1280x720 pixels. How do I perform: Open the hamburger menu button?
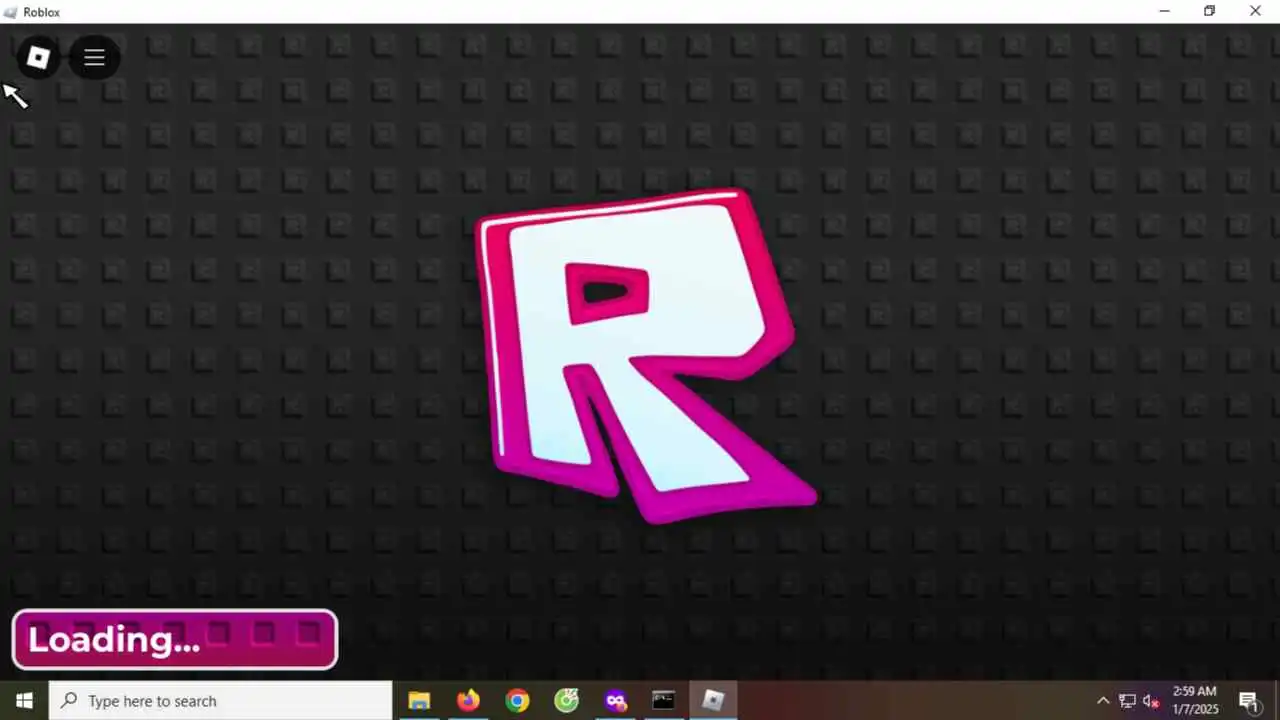pos(94,58)
